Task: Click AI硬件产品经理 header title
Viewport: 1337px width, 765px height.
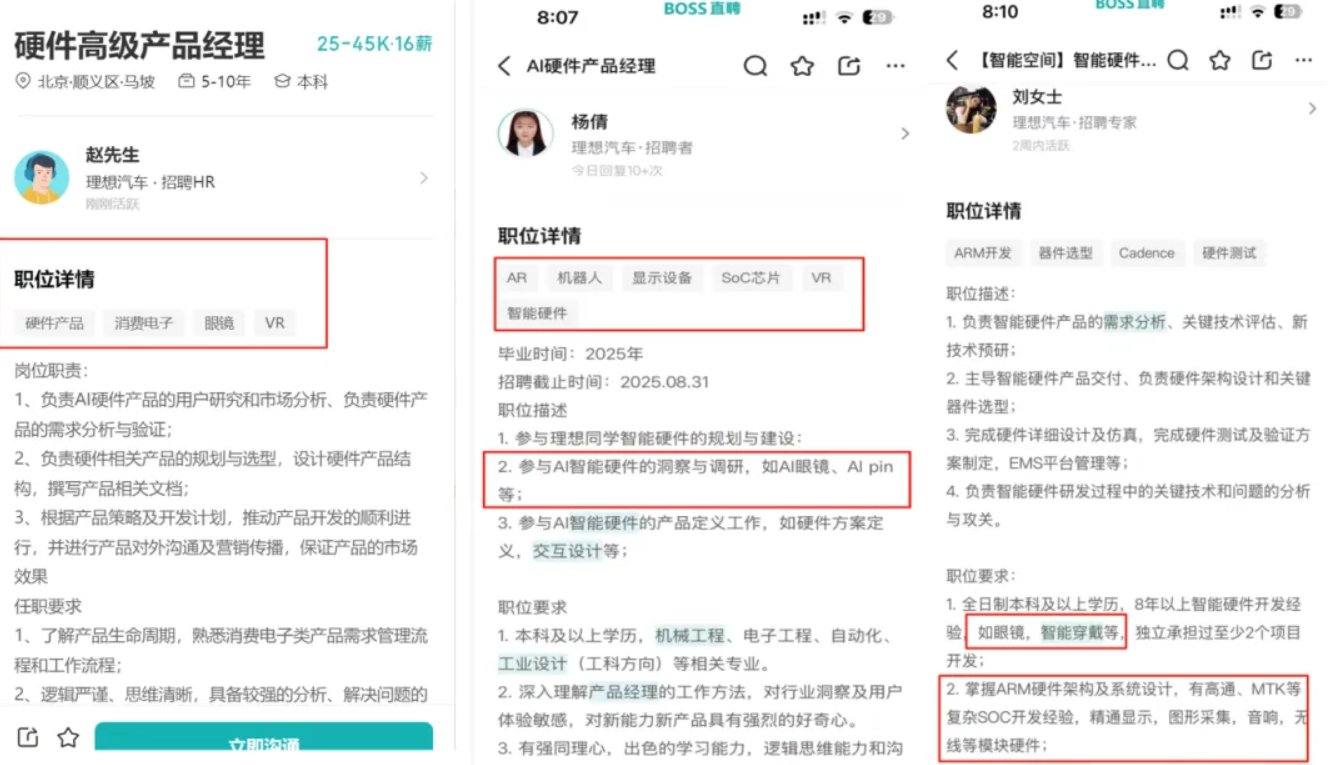Action: 591,66
